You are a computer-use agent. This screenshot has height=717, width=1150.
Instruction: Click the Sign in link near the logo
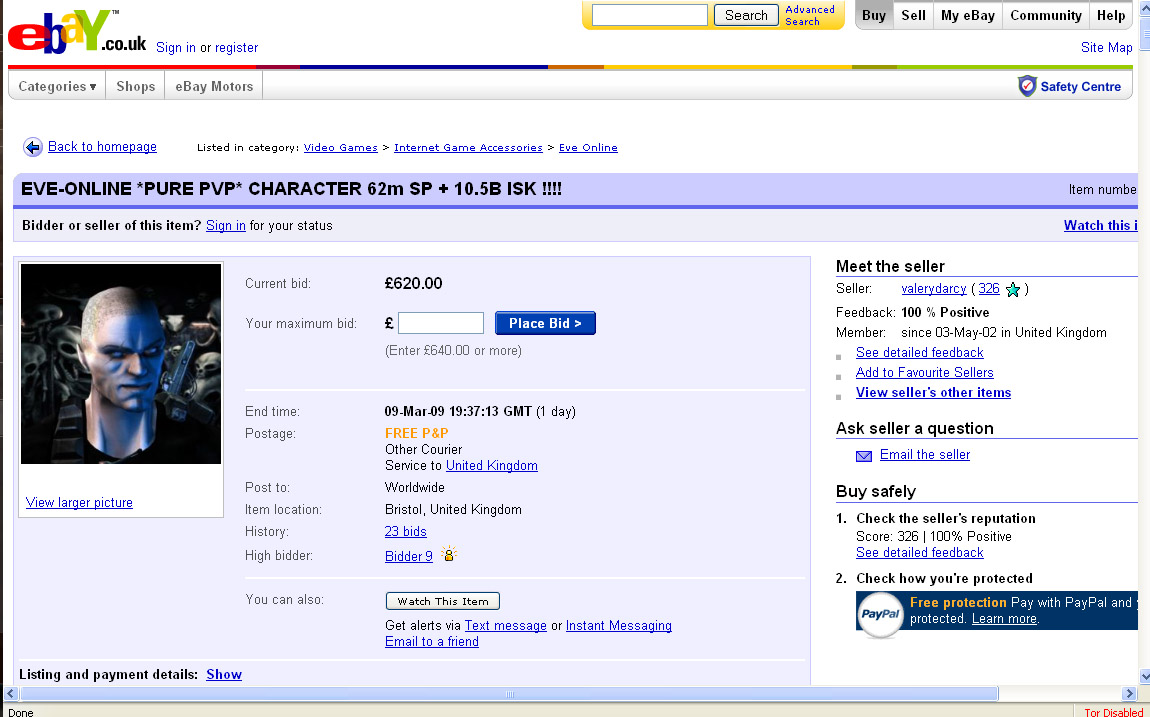click(176, 48)
